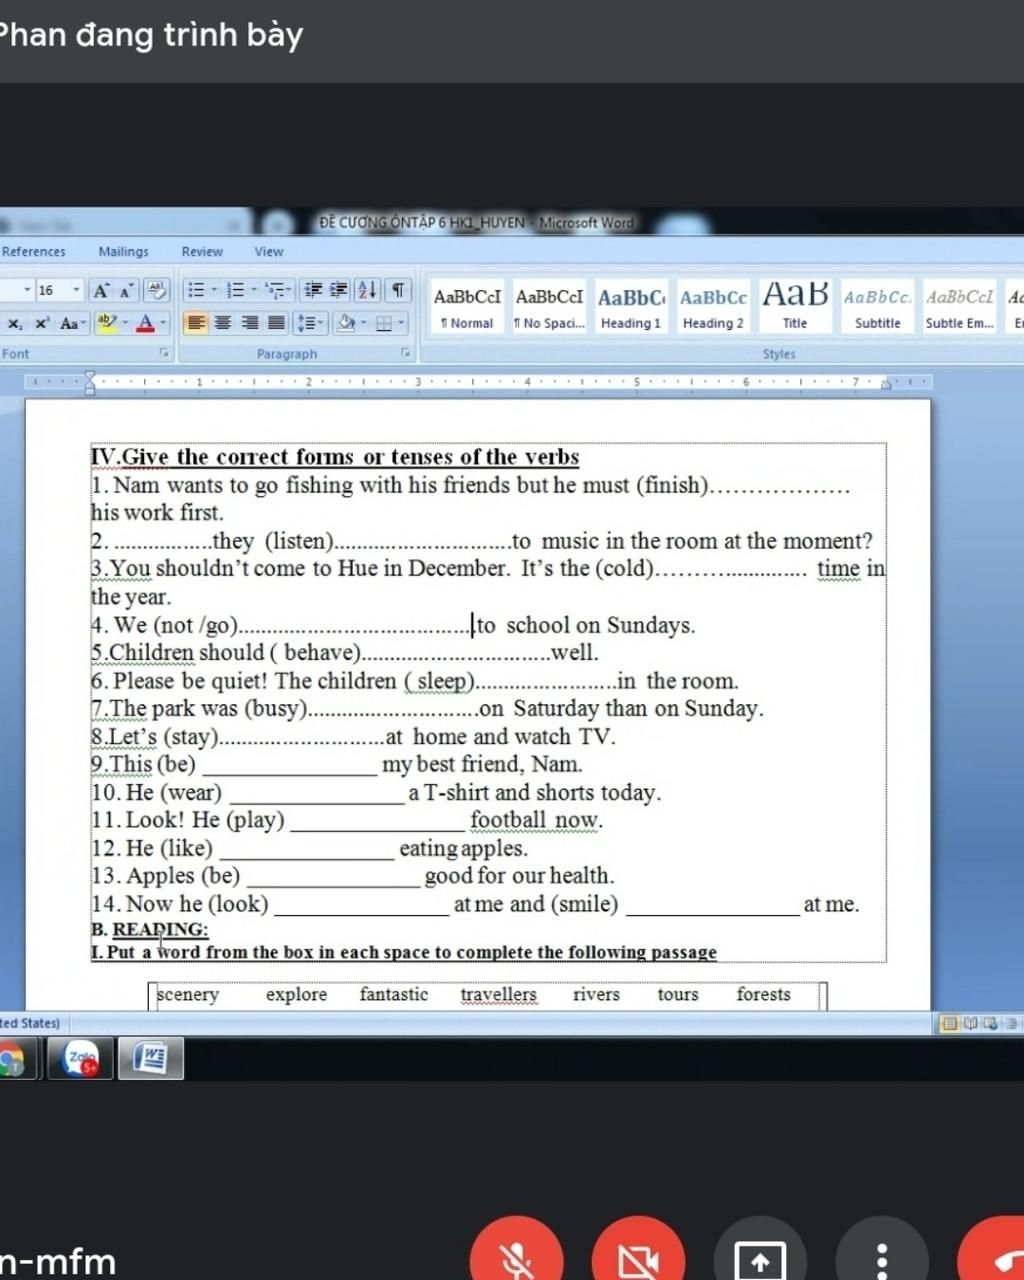Click the heading "B. READING:"

150,930
